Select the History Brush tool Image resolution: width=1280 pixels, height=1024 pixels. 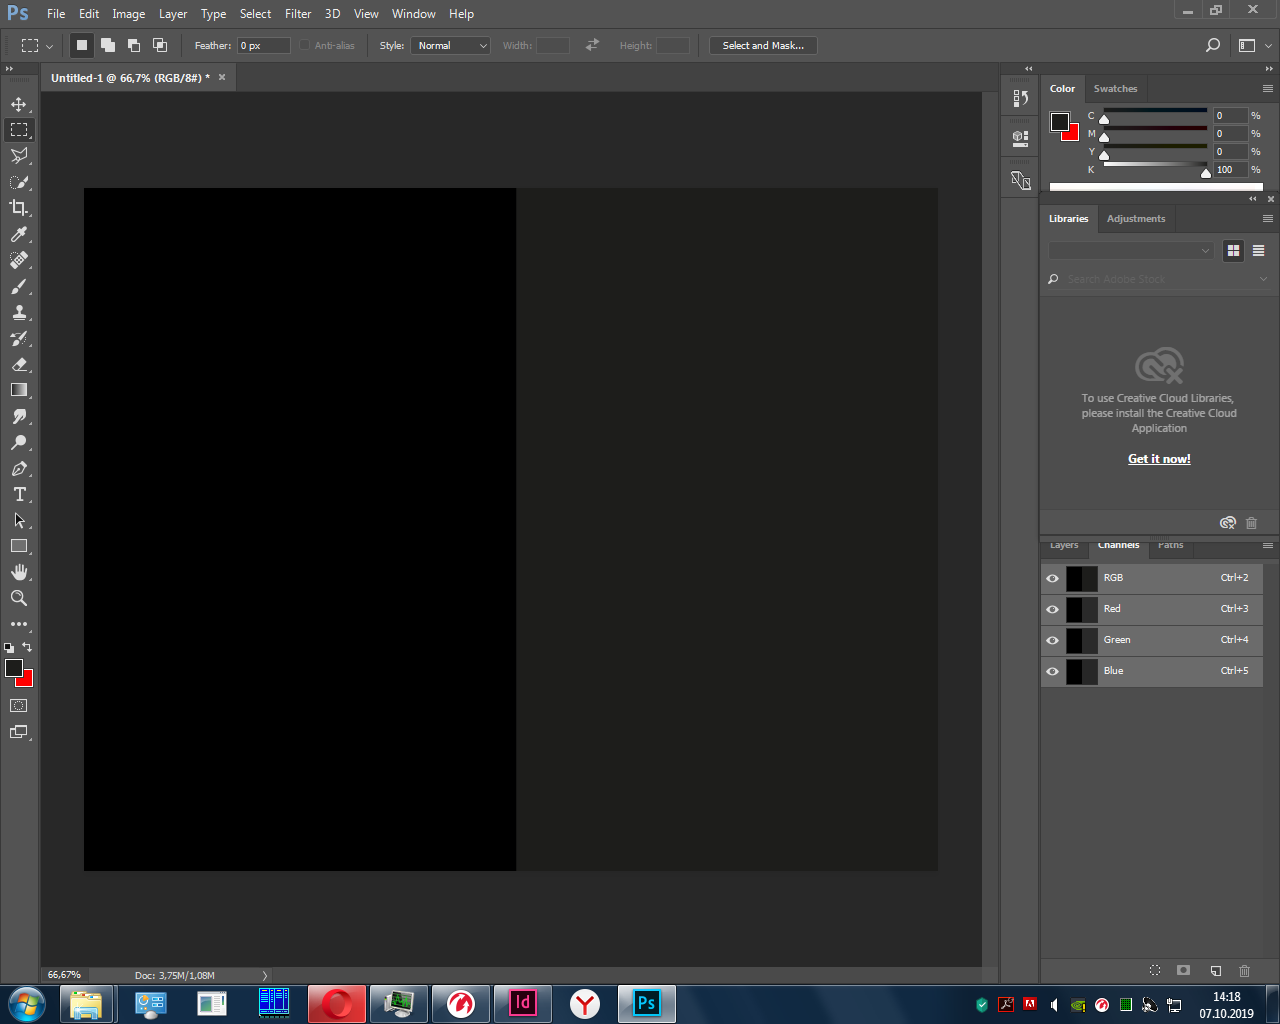[19, 338]
